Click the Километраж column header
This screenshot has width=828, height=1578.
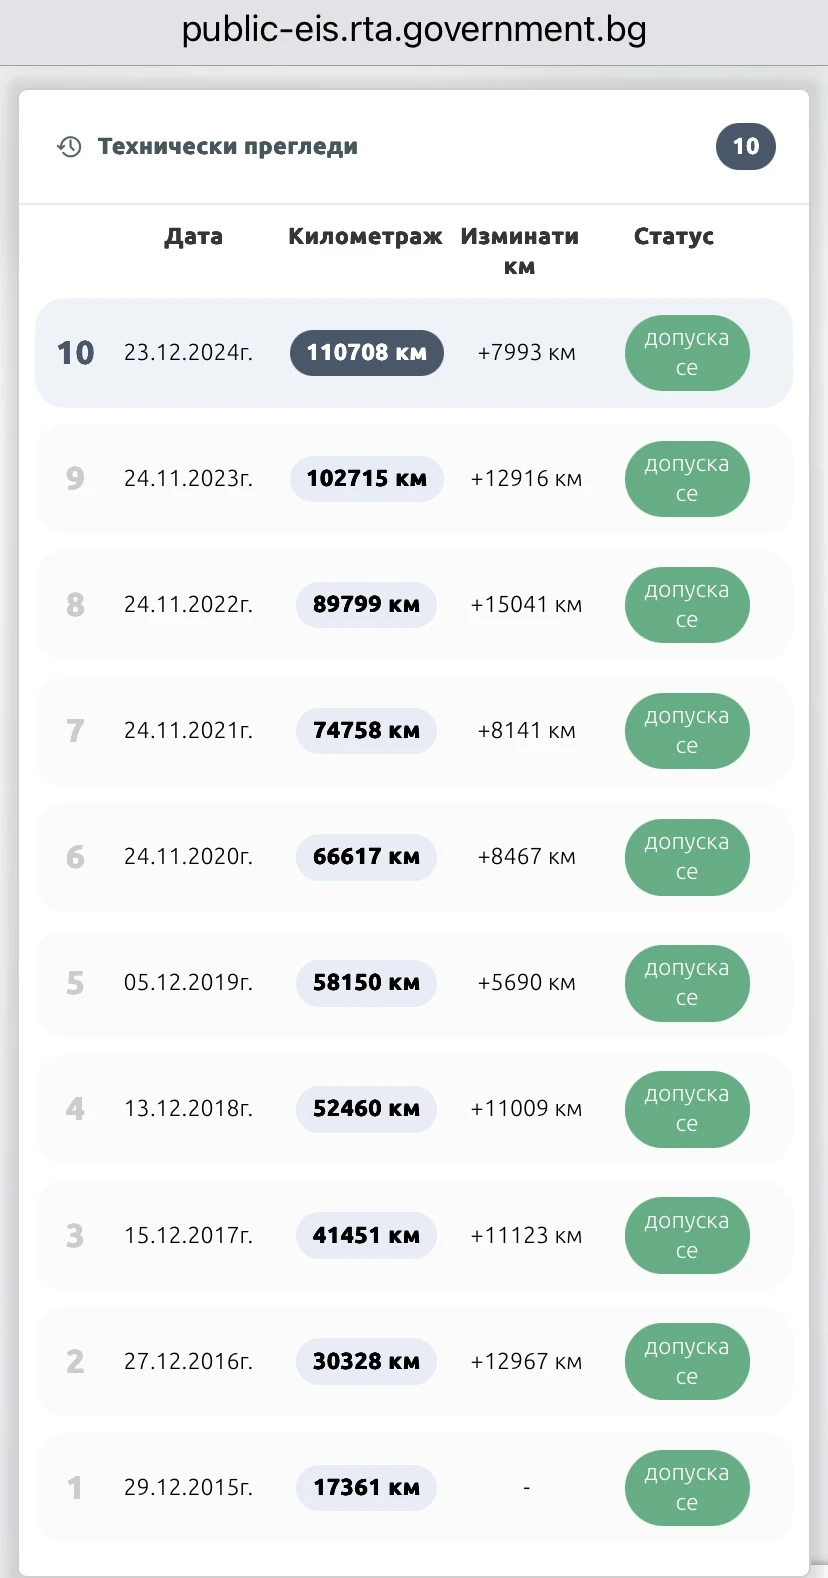pos(365,237)
